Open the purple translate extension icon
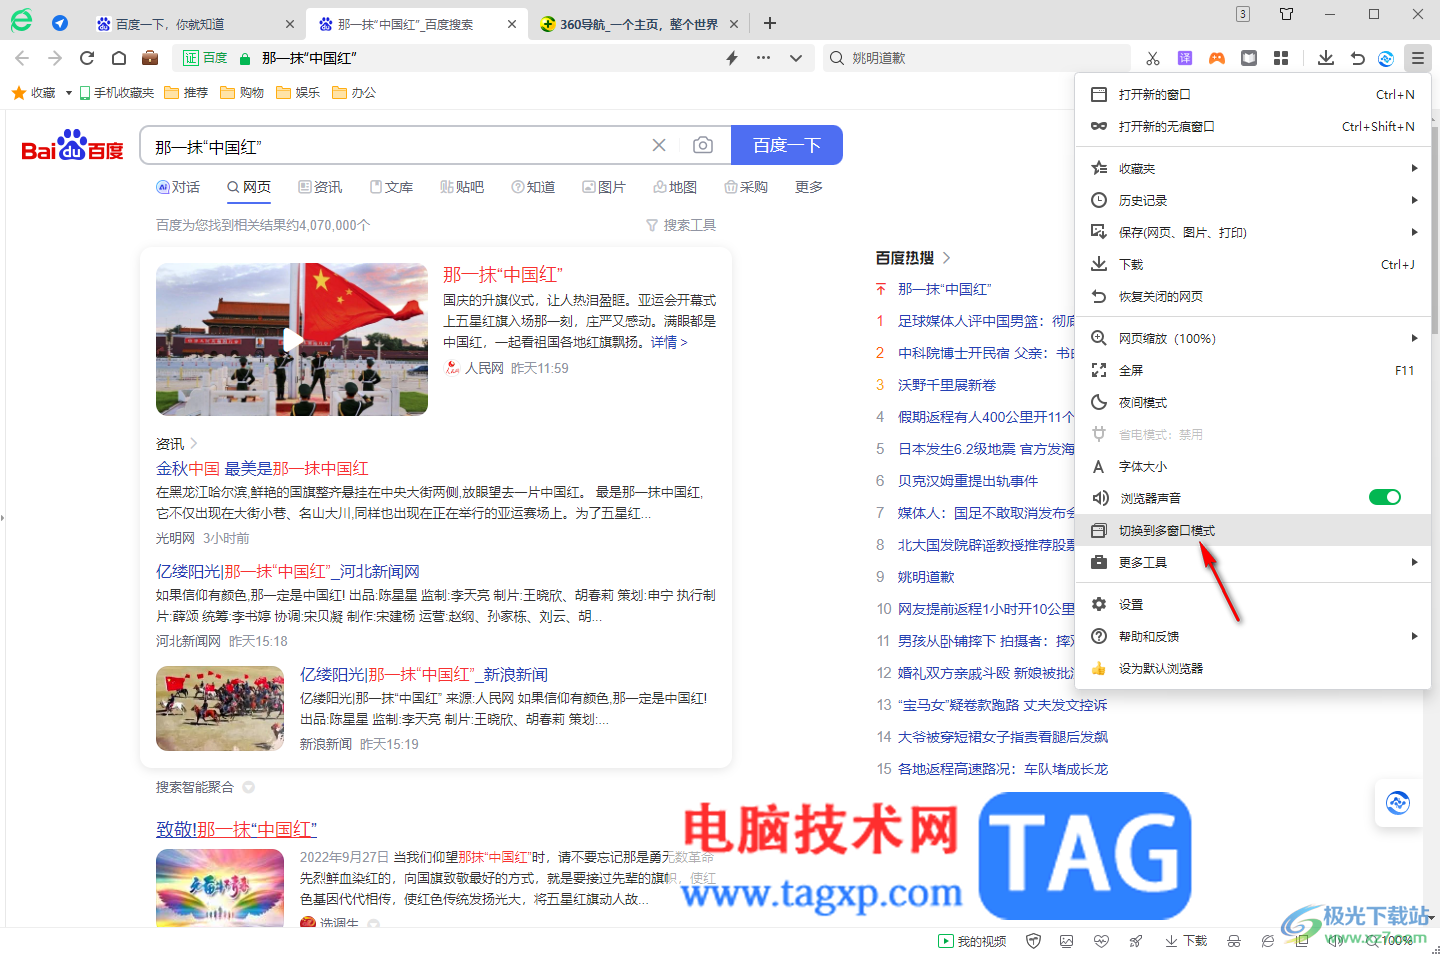 coord(1185,58)
